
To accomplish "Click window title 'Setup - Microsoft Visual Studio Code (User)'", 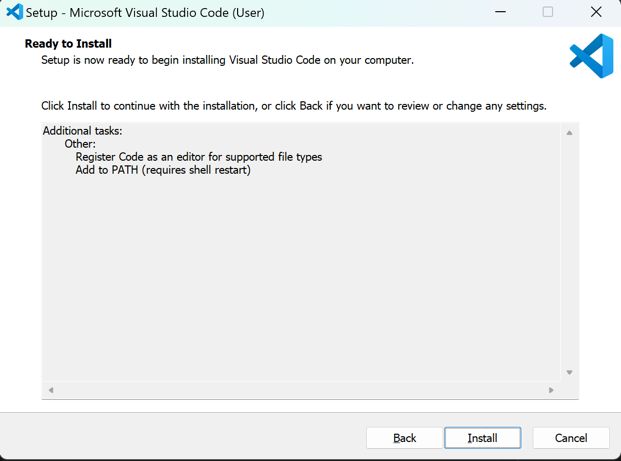I will [x=145, y=13].
